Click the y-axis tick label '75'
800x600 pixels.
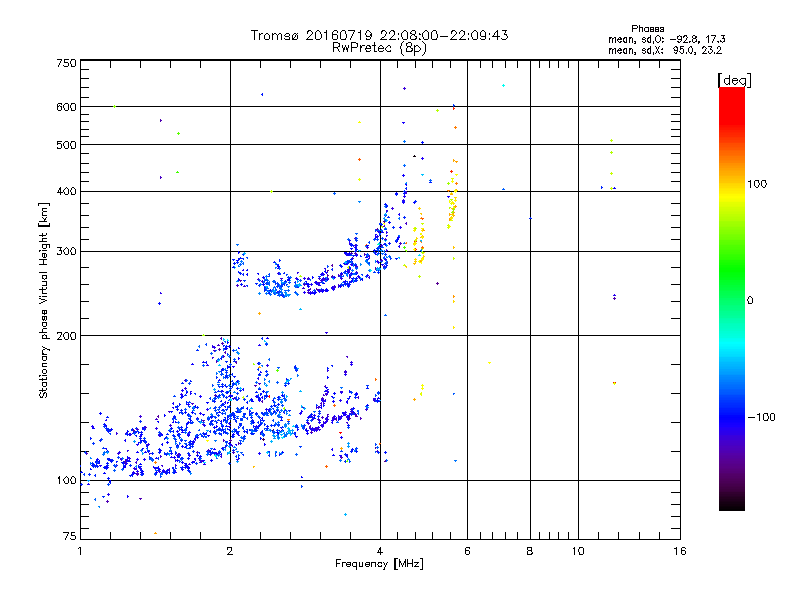[70, 536]
